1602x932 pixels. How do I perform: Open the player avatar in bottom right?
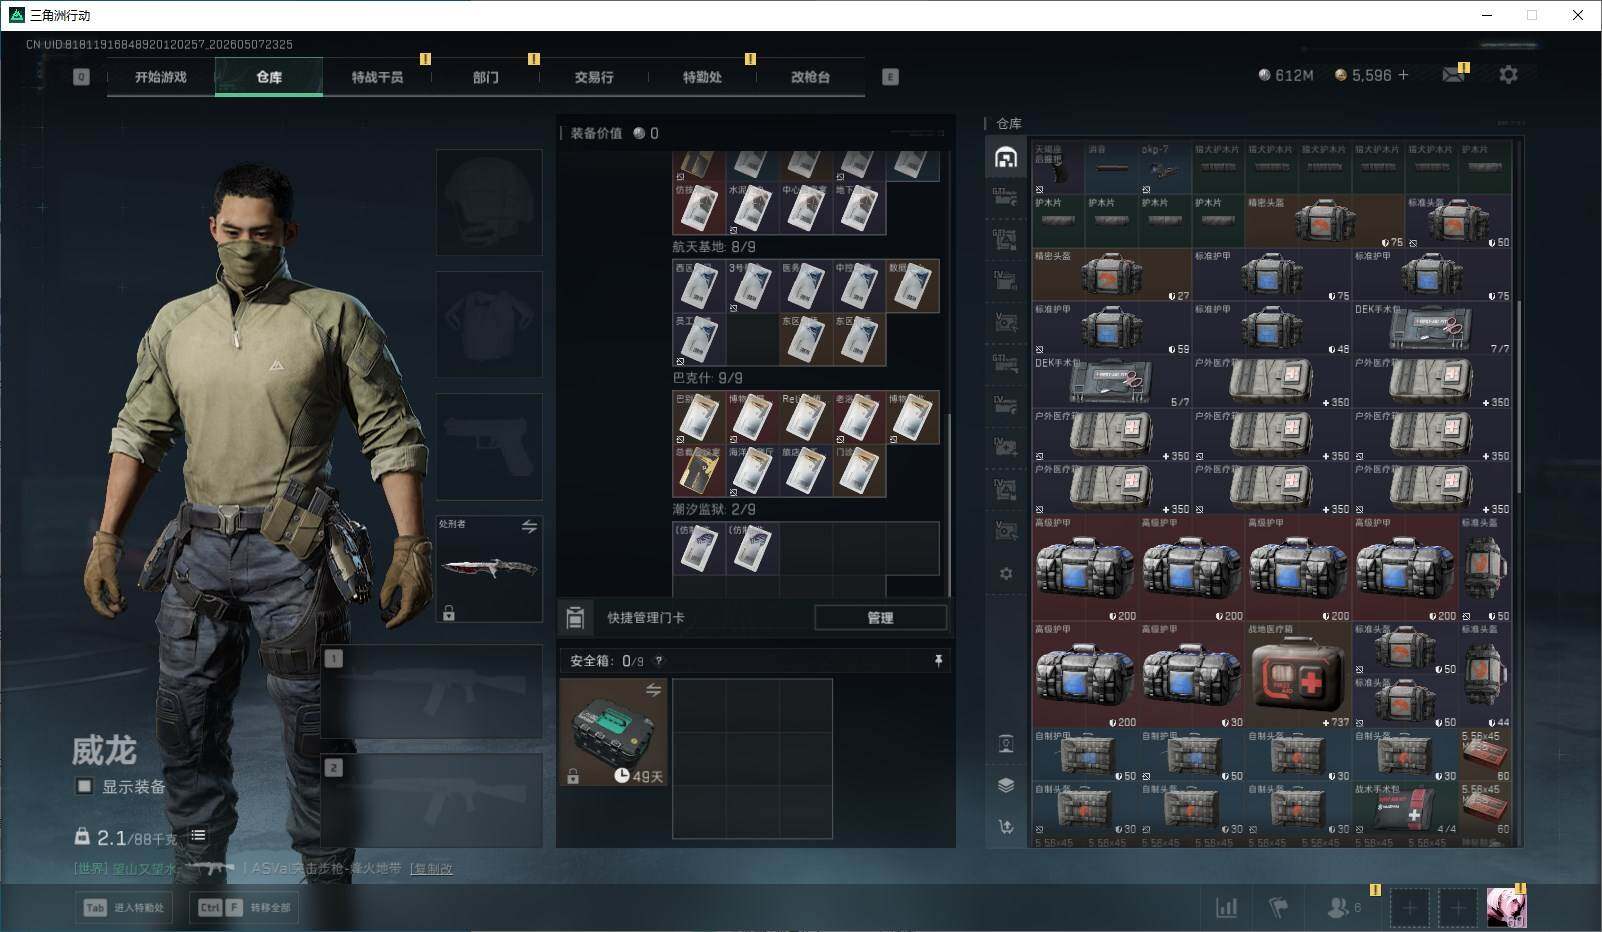pos(1506,908)
